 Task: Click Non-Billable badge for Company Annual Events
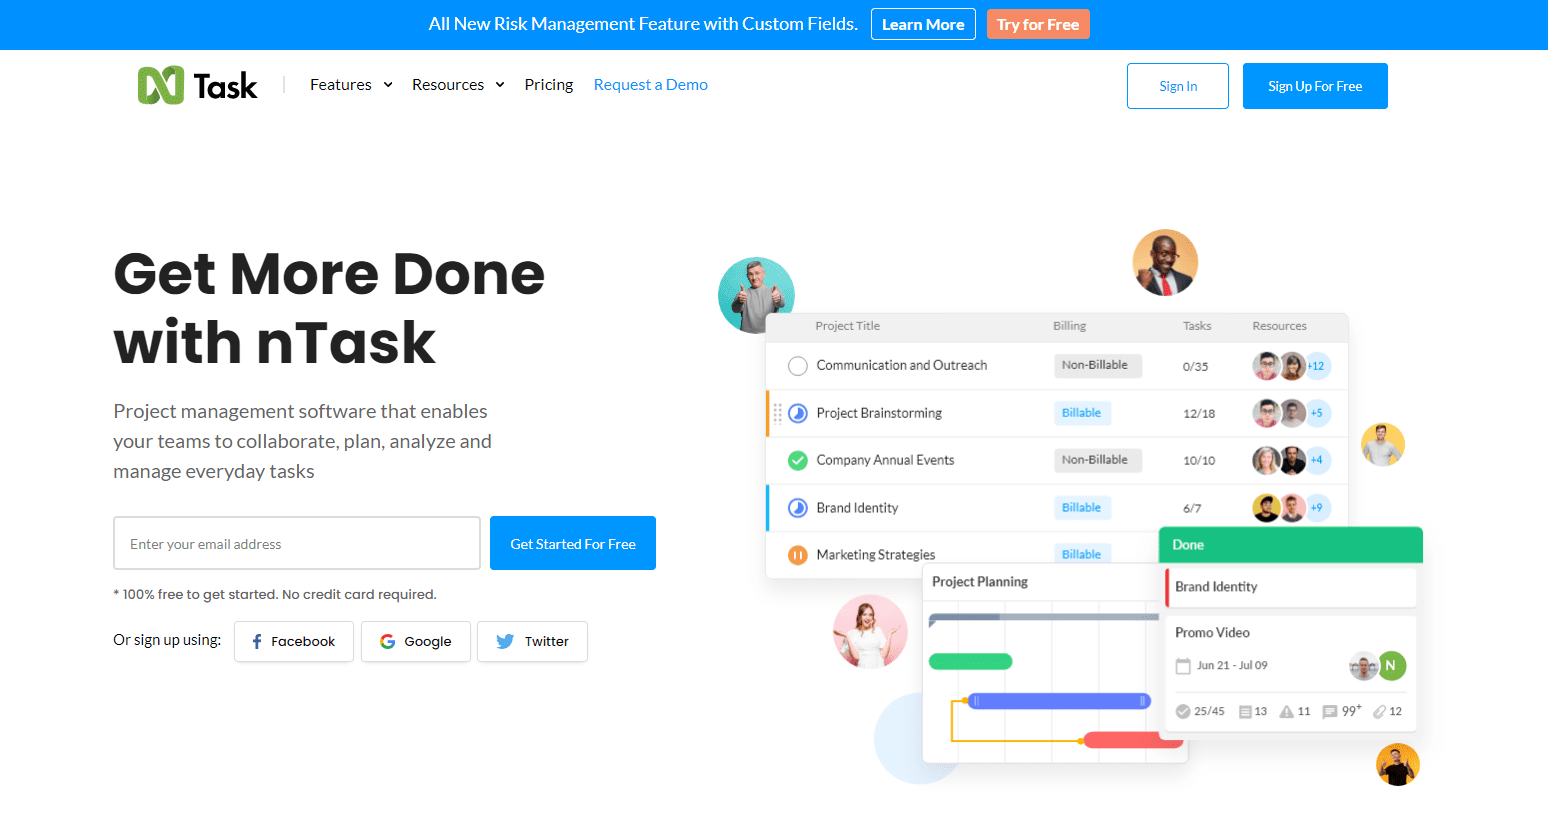pyautogui.click(x=1097, y=460)
